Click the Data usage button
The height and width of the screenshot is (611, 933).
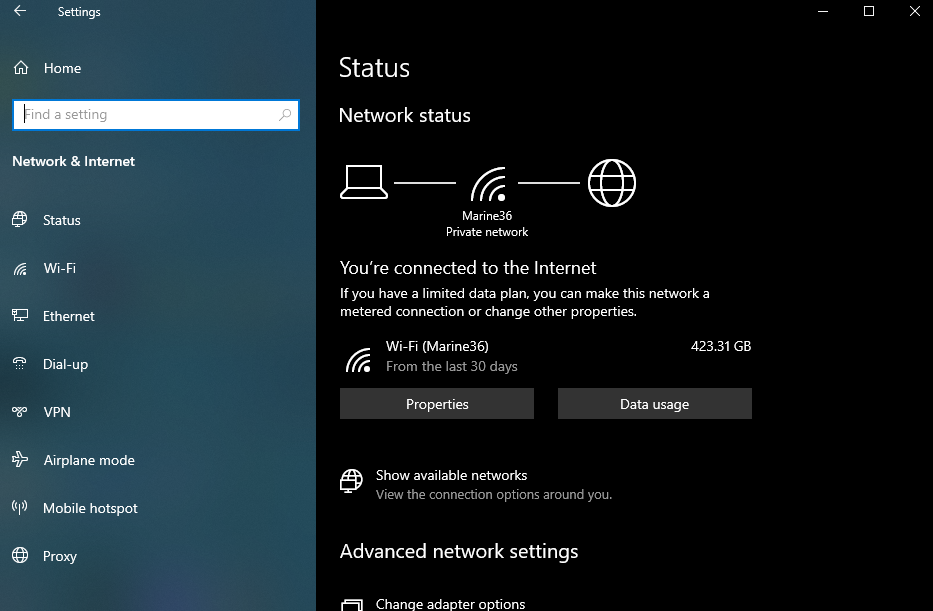[655, 404]
